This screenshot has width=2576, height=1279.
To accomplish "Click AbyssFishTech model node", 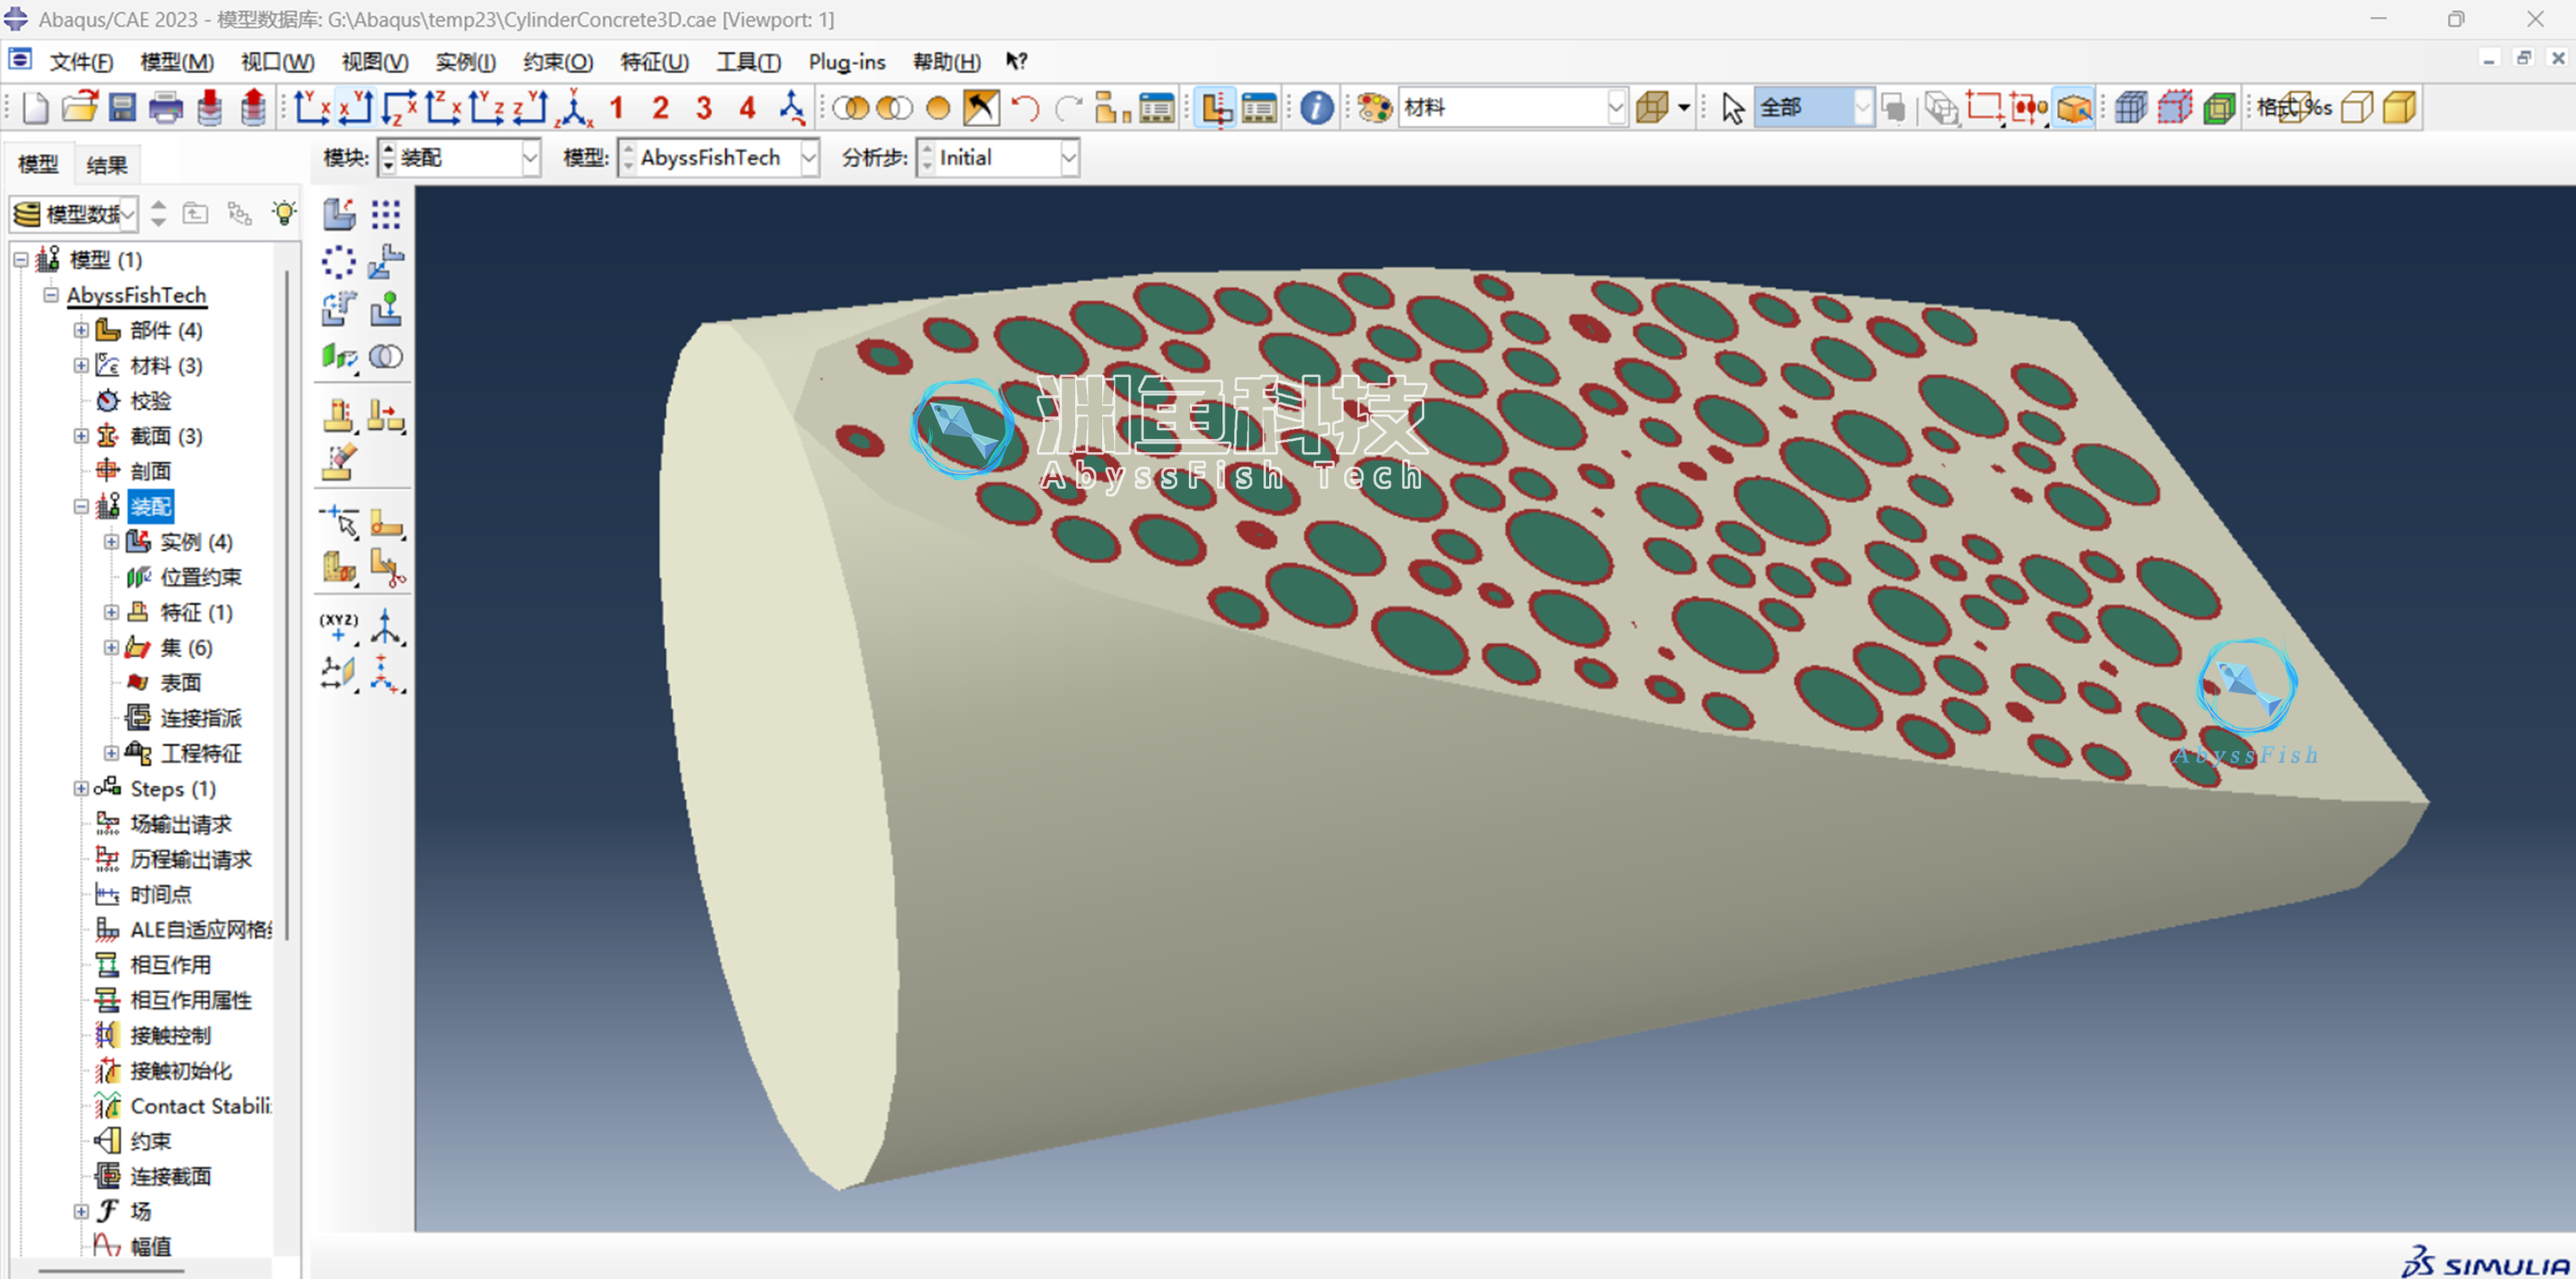I will (136, 295).
